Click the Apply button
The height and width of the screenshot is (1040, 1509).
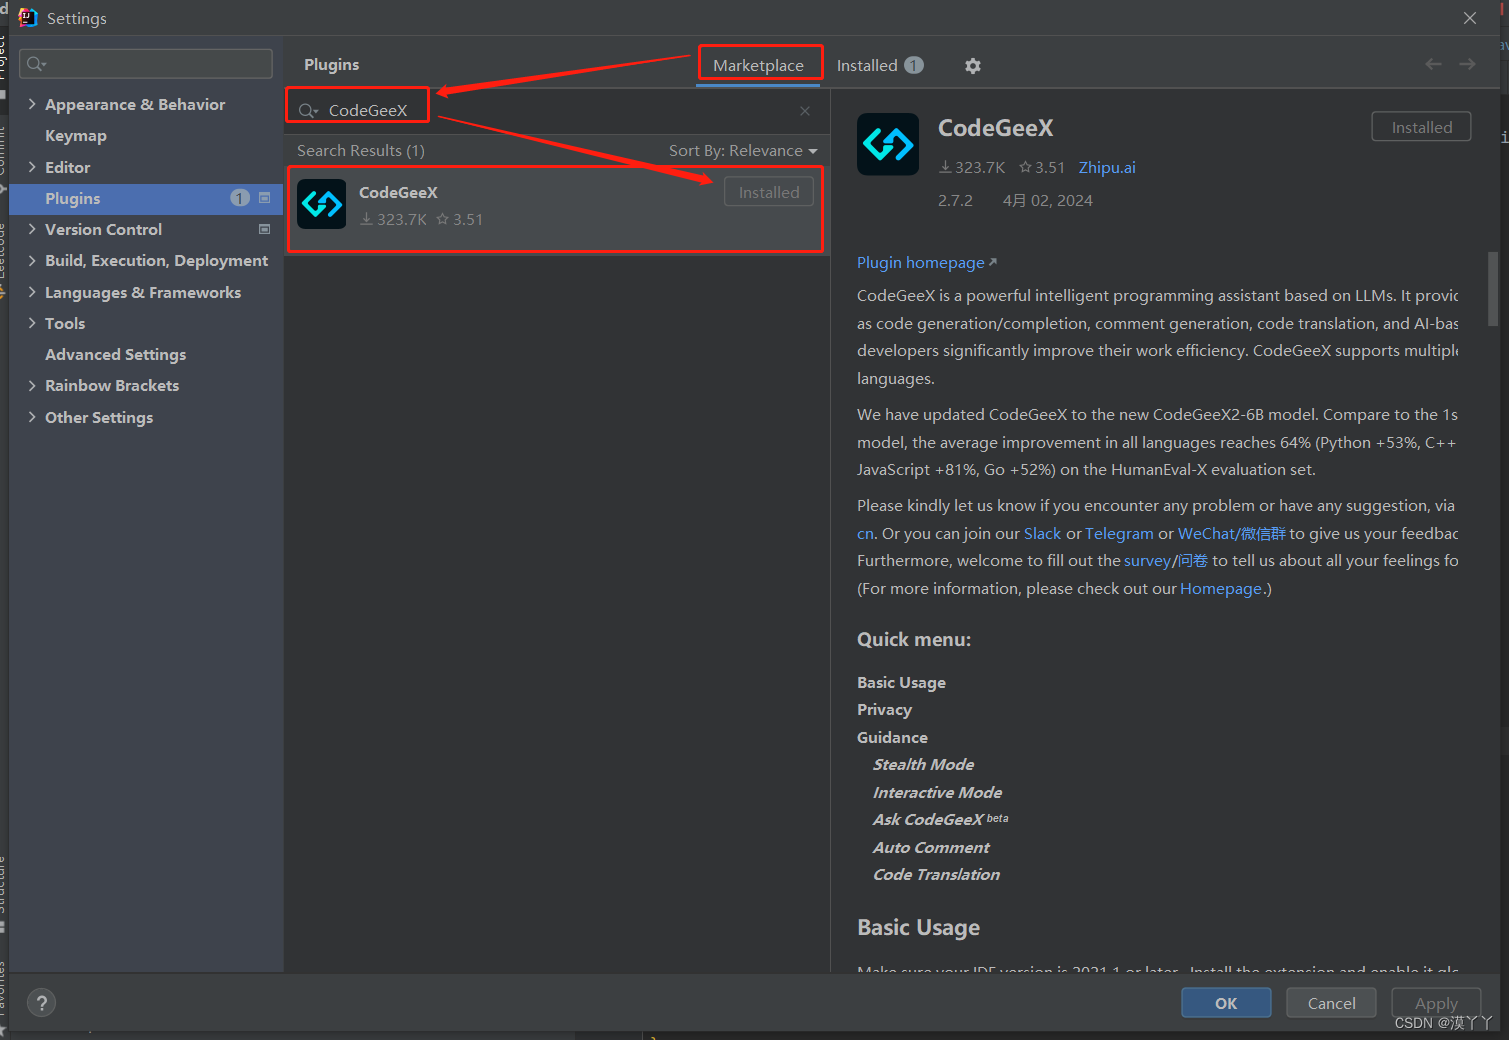tap(1436, 1003)
